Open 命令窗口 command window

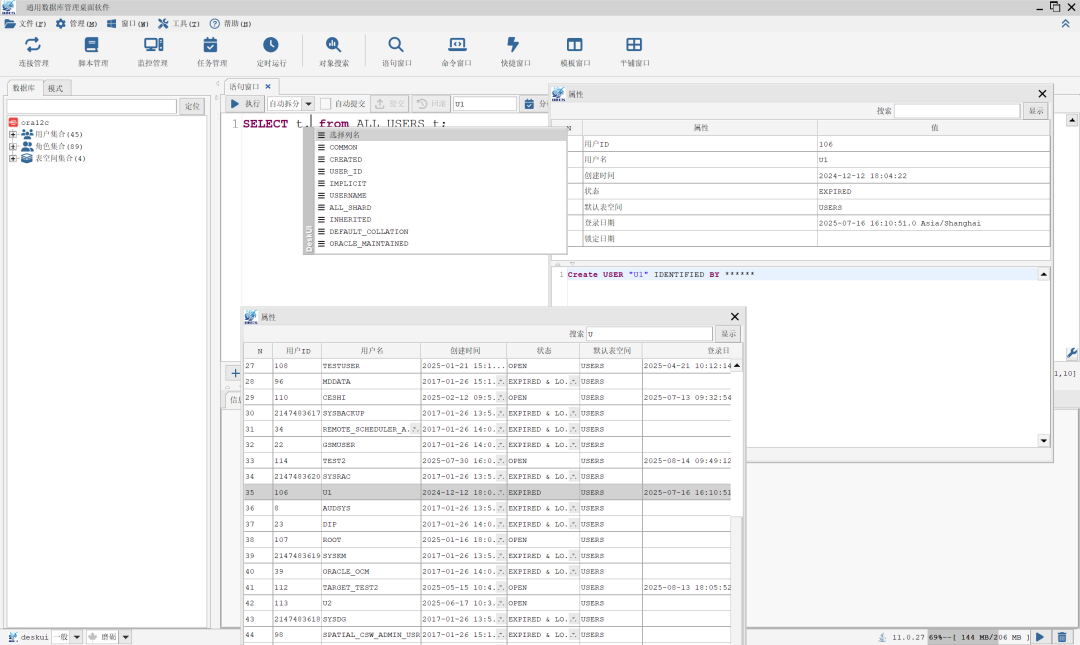click(456, 52)
